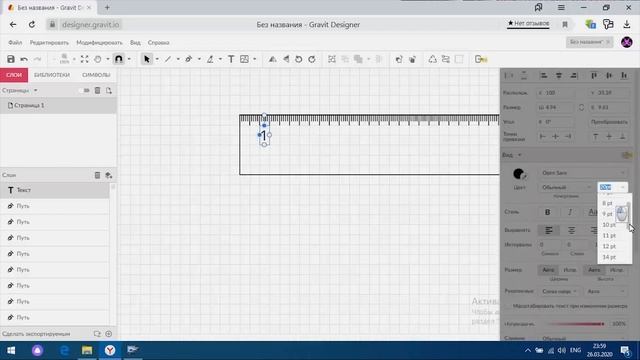Image resolution: width=640 pixels, height=360 pixels.
Task: Choose 8 pt from the size list
Action: (607, 203)
